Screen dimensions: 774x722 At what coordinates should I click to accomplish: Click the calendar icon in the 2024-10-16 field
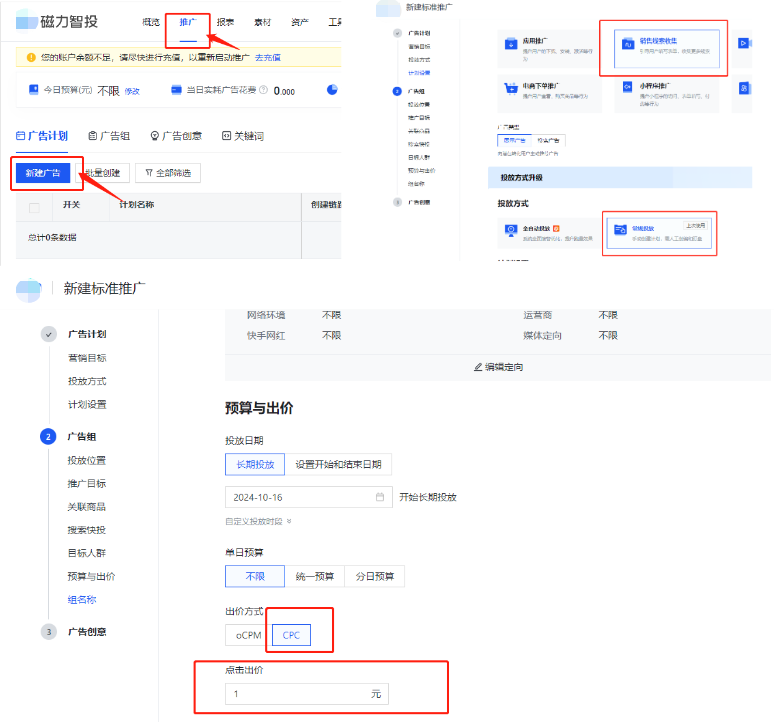tap(380, 497)
